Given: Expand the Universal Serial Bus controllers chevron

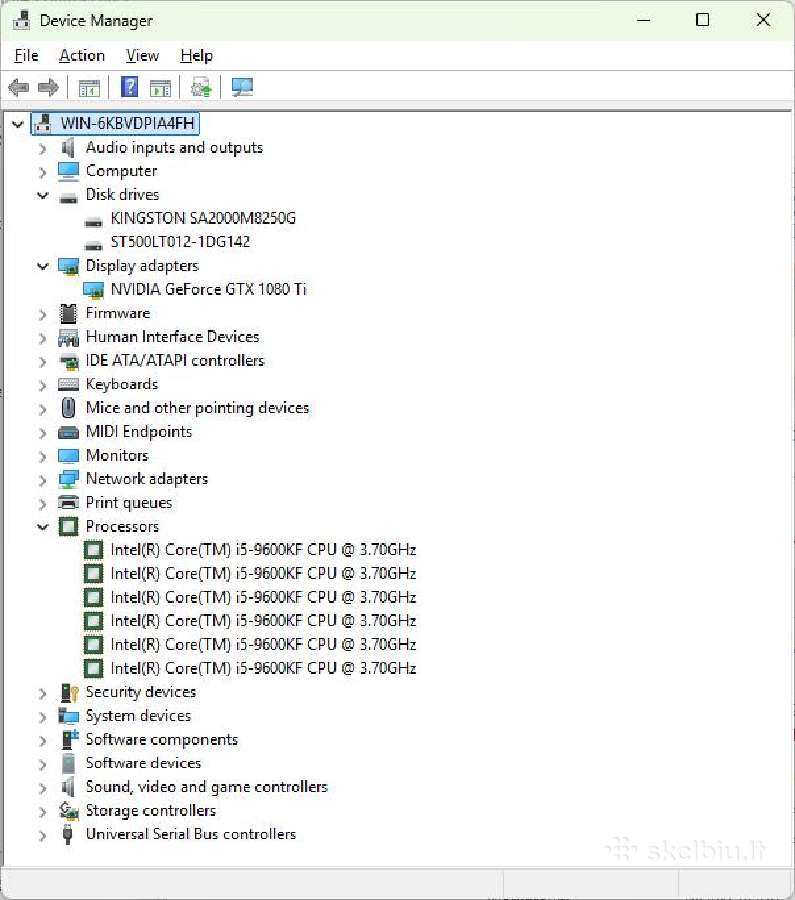Looking at the screenshot, I should [x=42, y=835].
